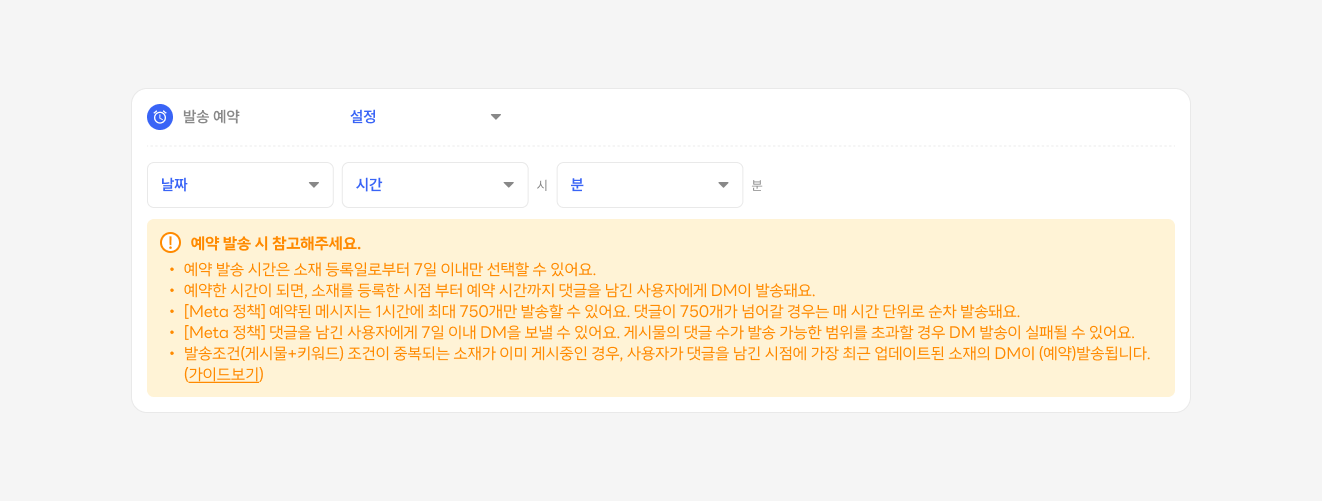Click the Meta 정책 notice about 750개 limit
The height and width of the screenshot is (501, 1322).
pos(602,311)
